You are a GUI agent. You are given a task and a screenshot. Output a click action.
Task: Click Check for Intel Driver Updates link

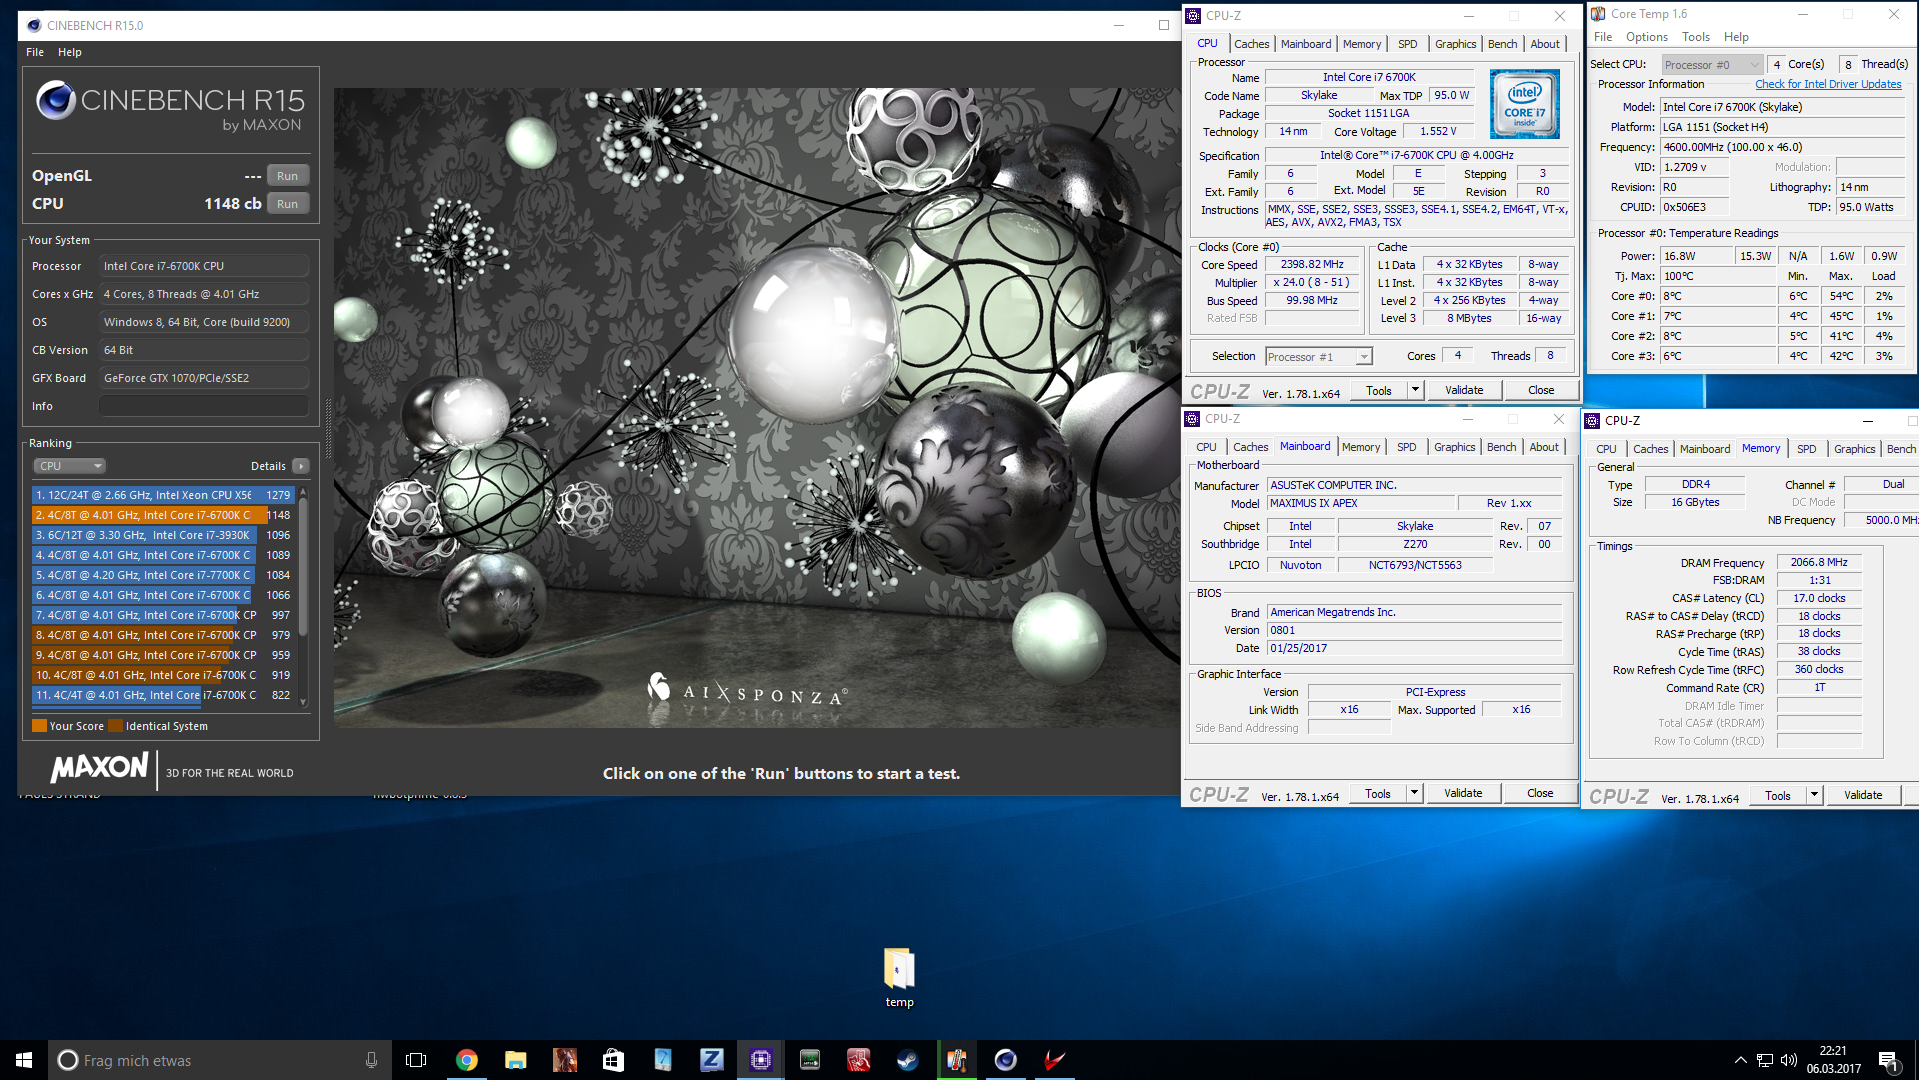[x=1828, y=84]
